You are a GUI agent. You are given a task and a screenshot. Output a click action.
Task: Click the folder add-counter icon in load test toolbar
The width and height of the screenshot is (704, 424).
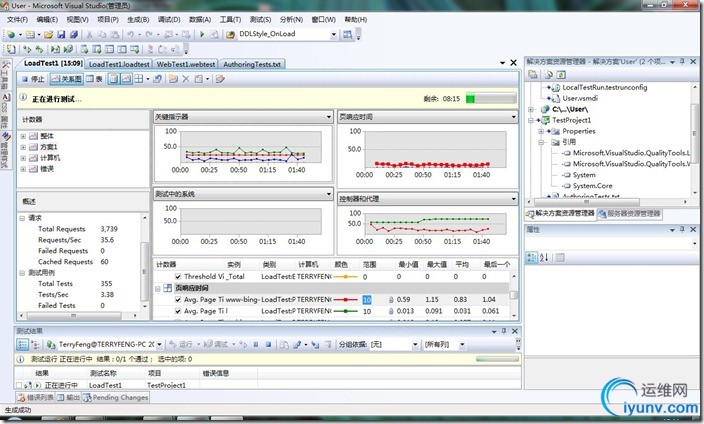[173, 79]
